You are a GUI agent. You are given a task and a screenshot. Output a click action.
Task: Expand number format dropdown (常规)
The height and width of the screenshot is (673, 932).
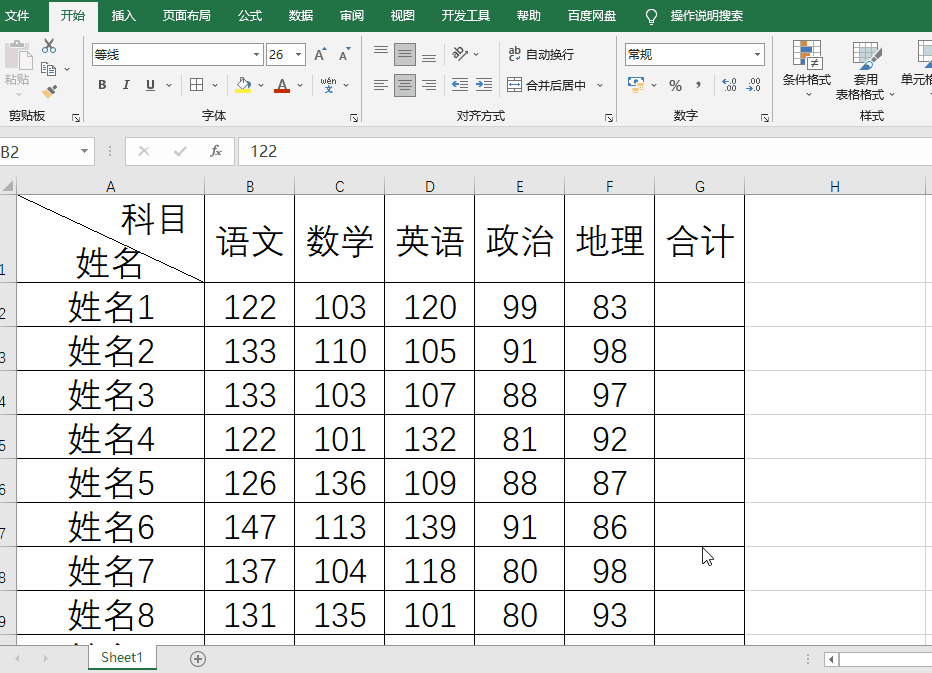[x=757, y=55]
